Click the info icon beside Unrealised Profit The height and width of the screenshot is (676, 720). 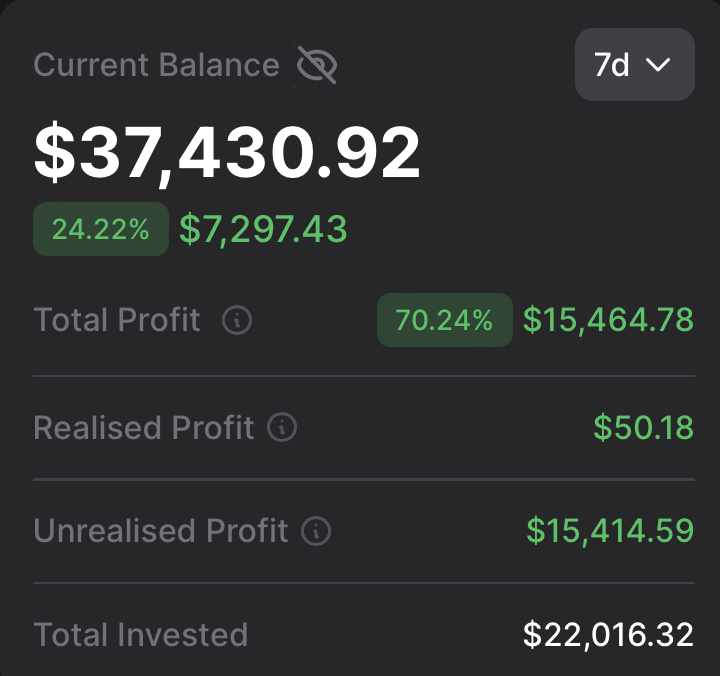coord(316,531)
